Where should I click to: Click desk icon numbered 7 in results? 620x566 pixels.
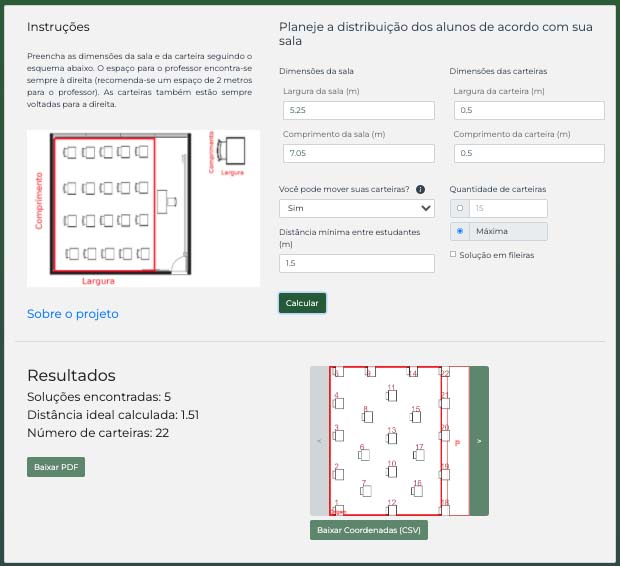[x=365, y=492]
